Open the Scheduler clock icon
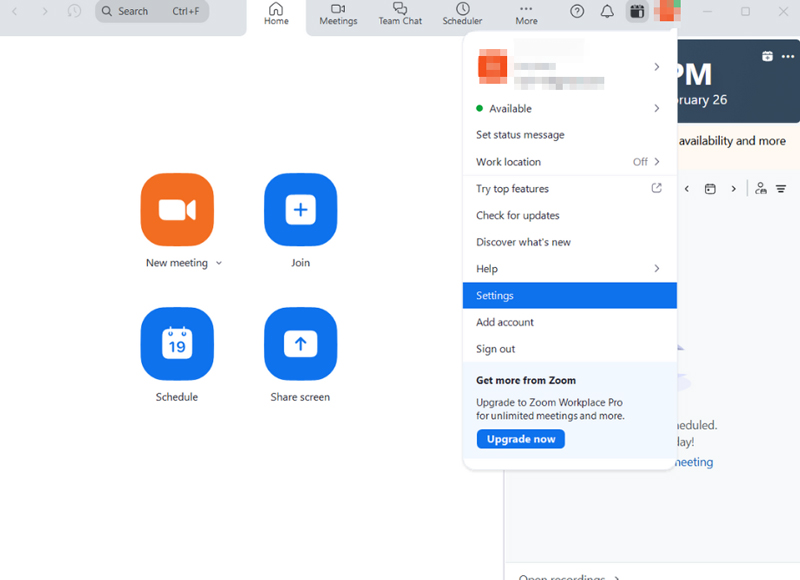 tap(462, 14)
